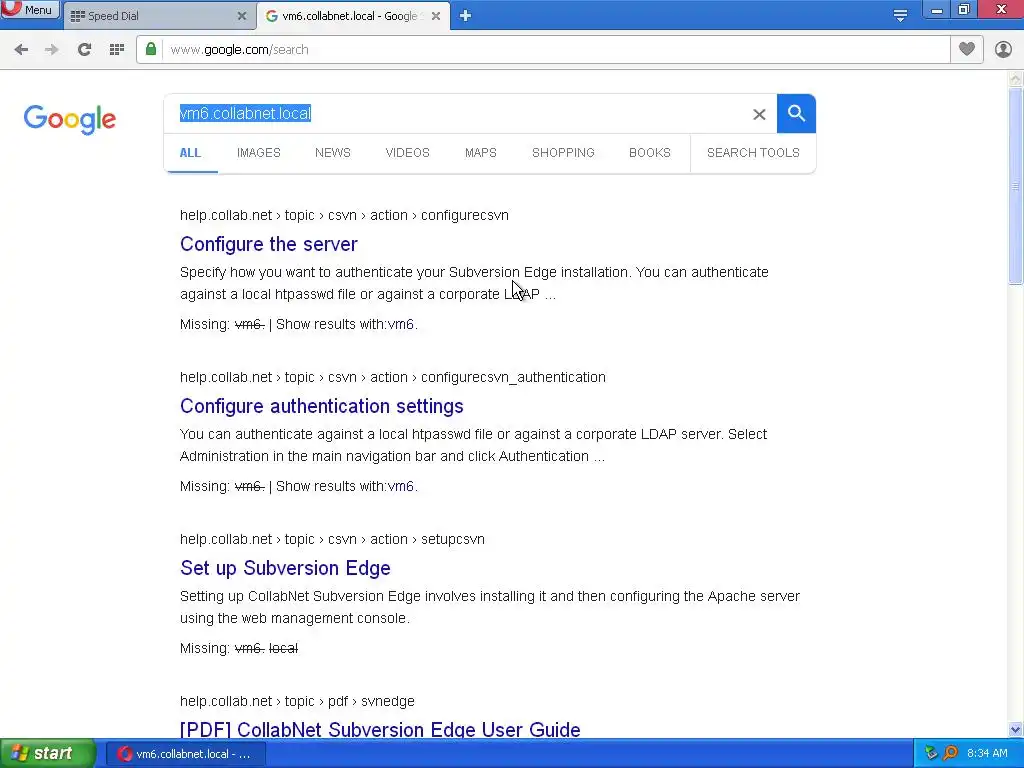Switch to BOOKS results
Image resolution: width=1024 pixels, height=768 pixels.
click(650, 153)
